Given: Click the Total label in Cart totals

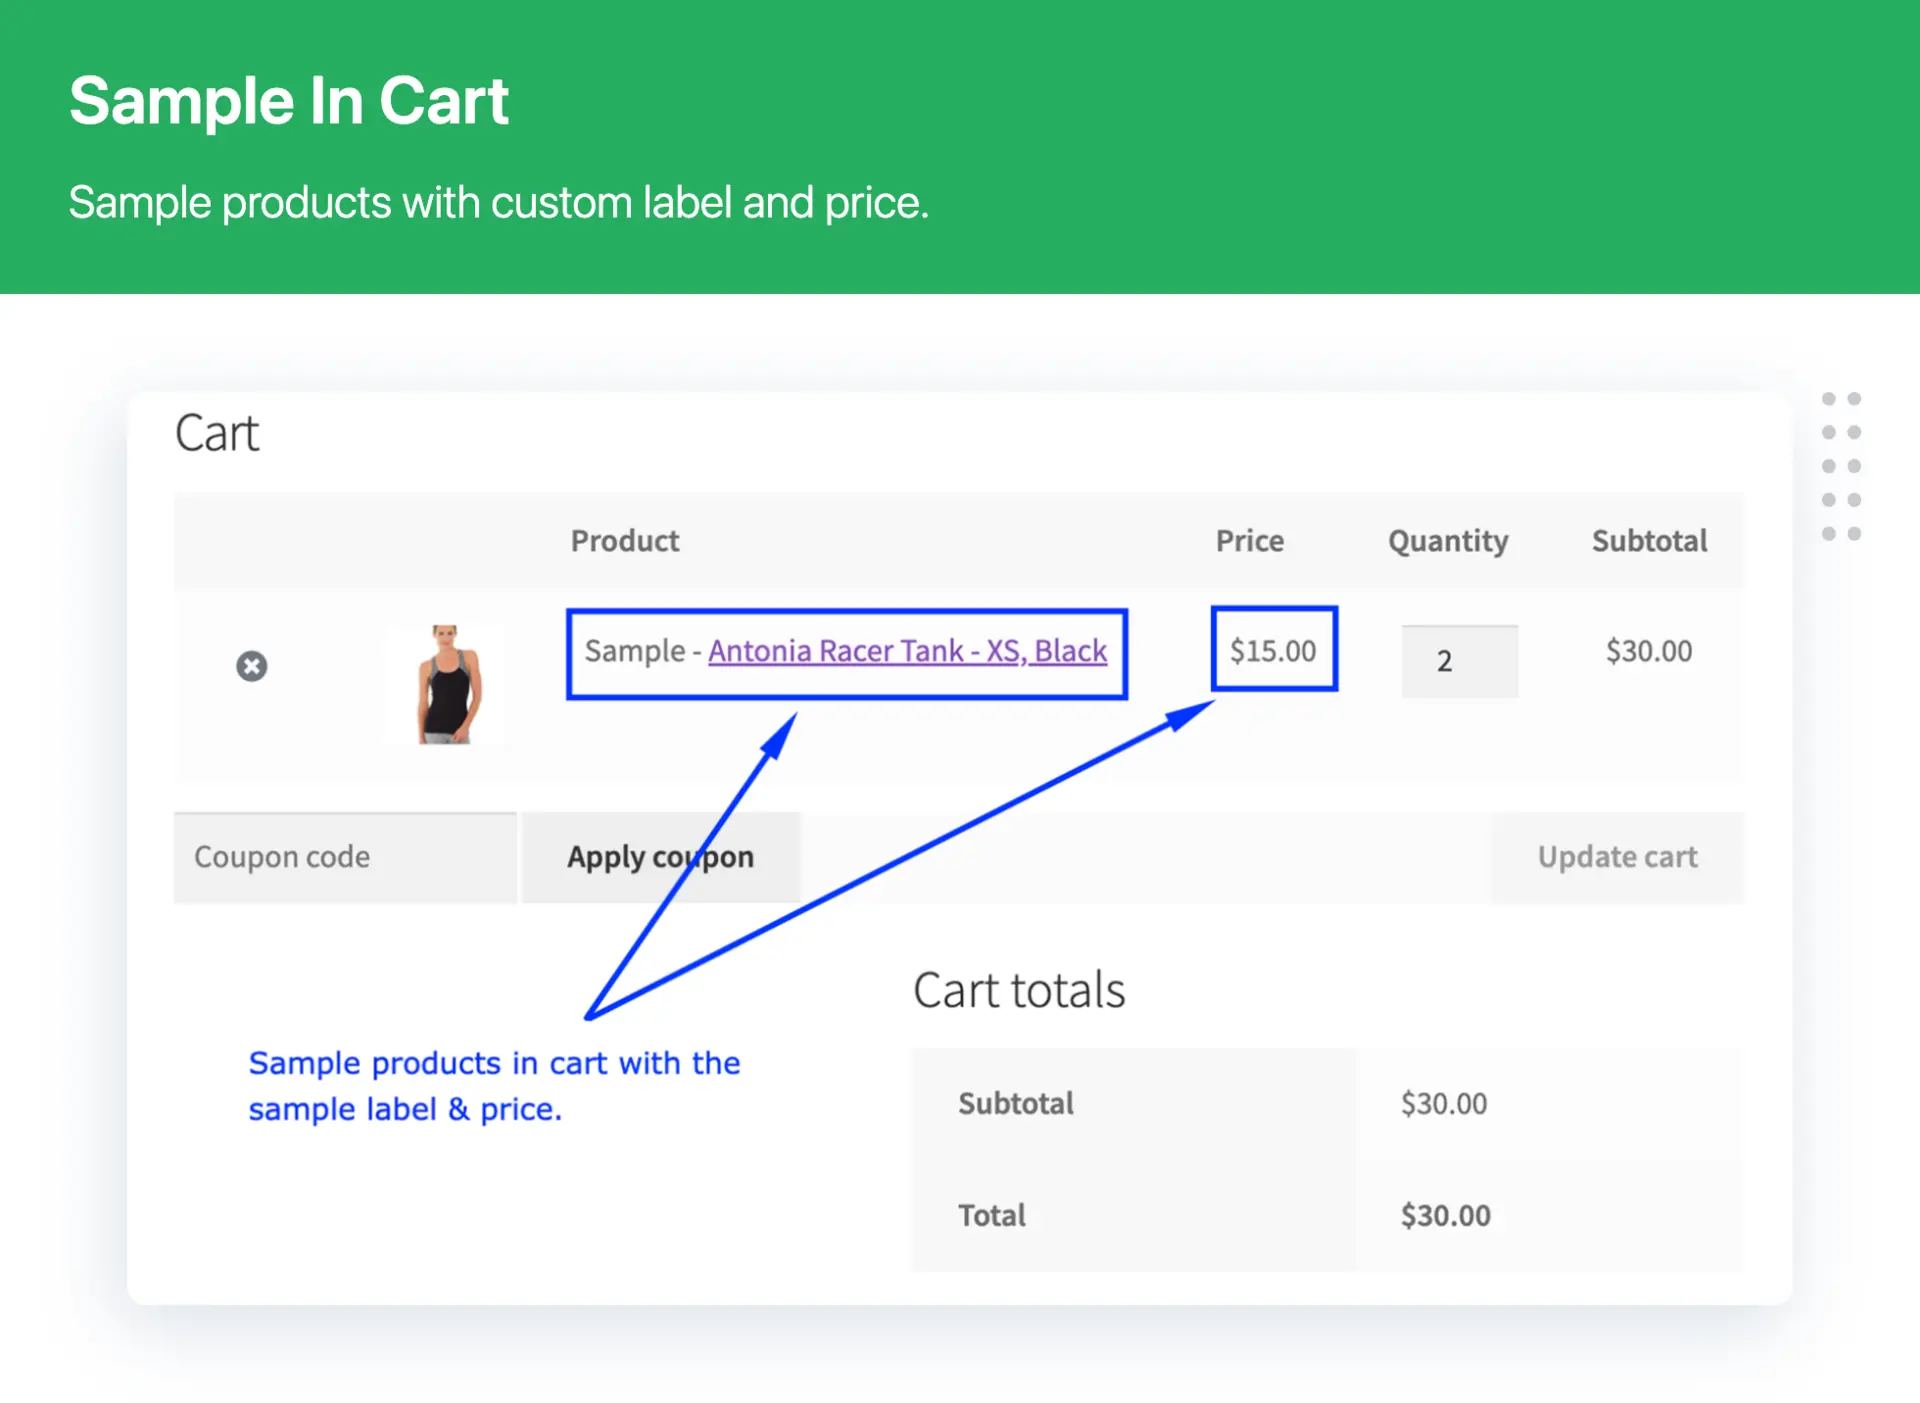Looking at the screenshot, I should 992,1215.
